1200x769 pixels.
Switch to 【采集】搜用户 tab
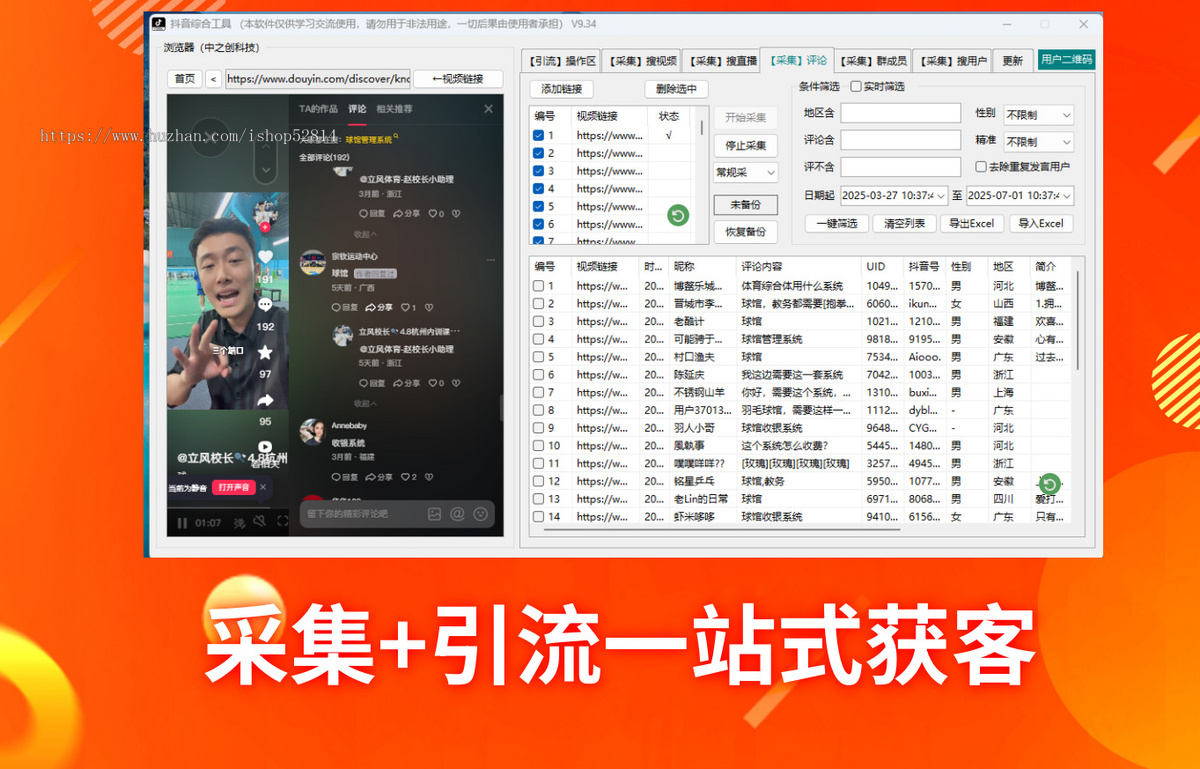(x=950, y=61)
